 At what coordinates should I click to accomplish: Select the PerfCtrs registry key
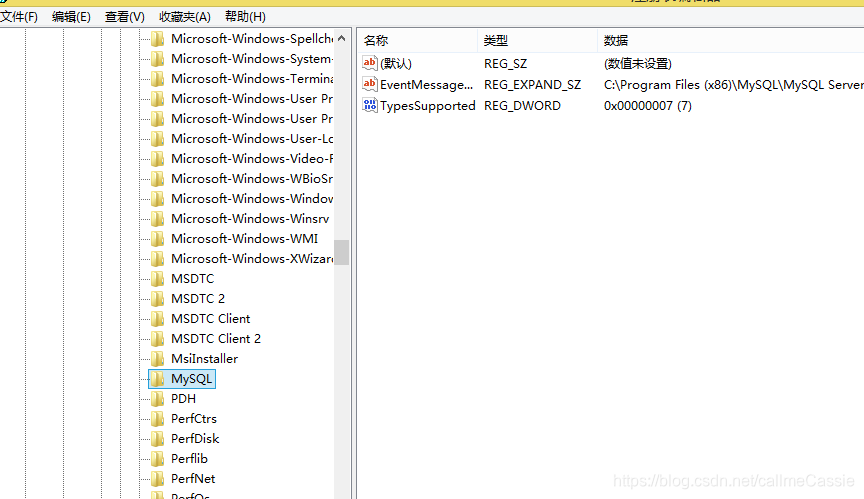click(x=194, y=419)
